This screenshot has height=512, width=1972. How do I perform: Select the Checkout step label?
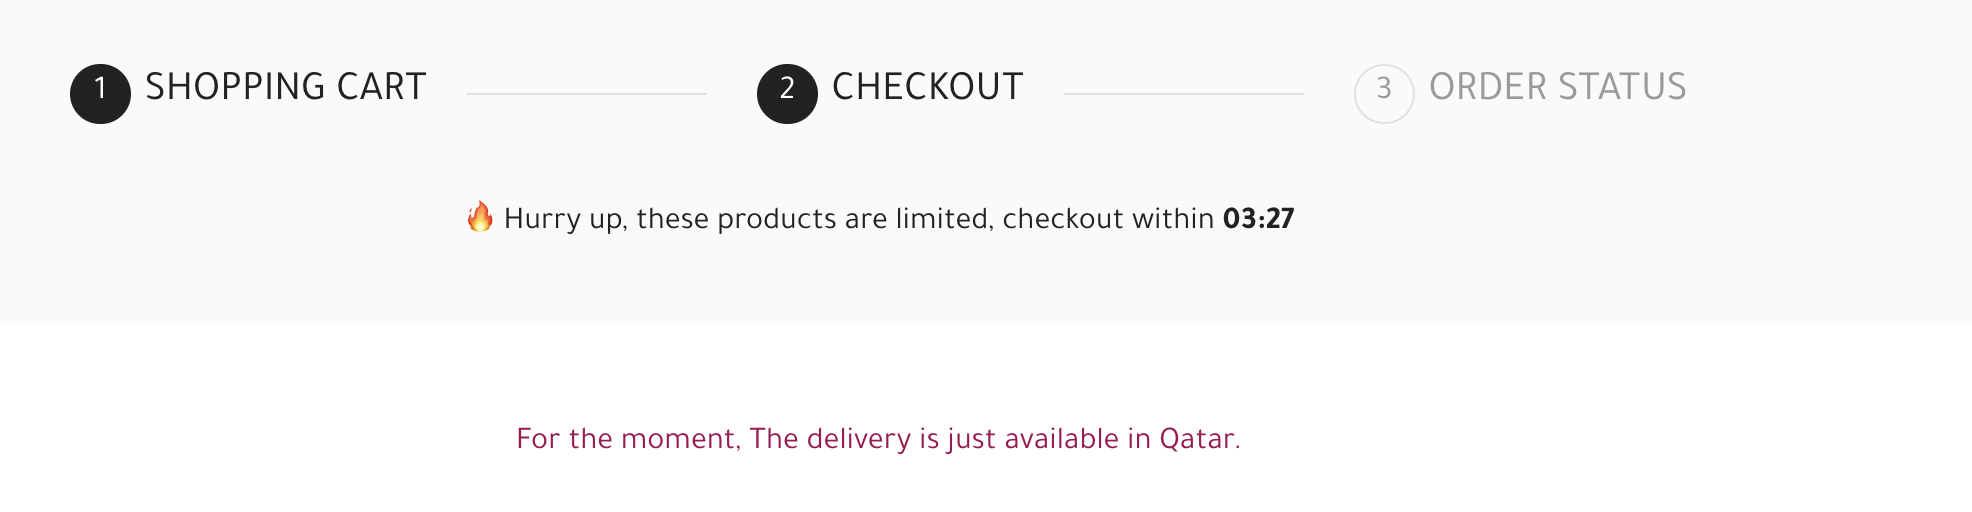(x=928, y=87)
